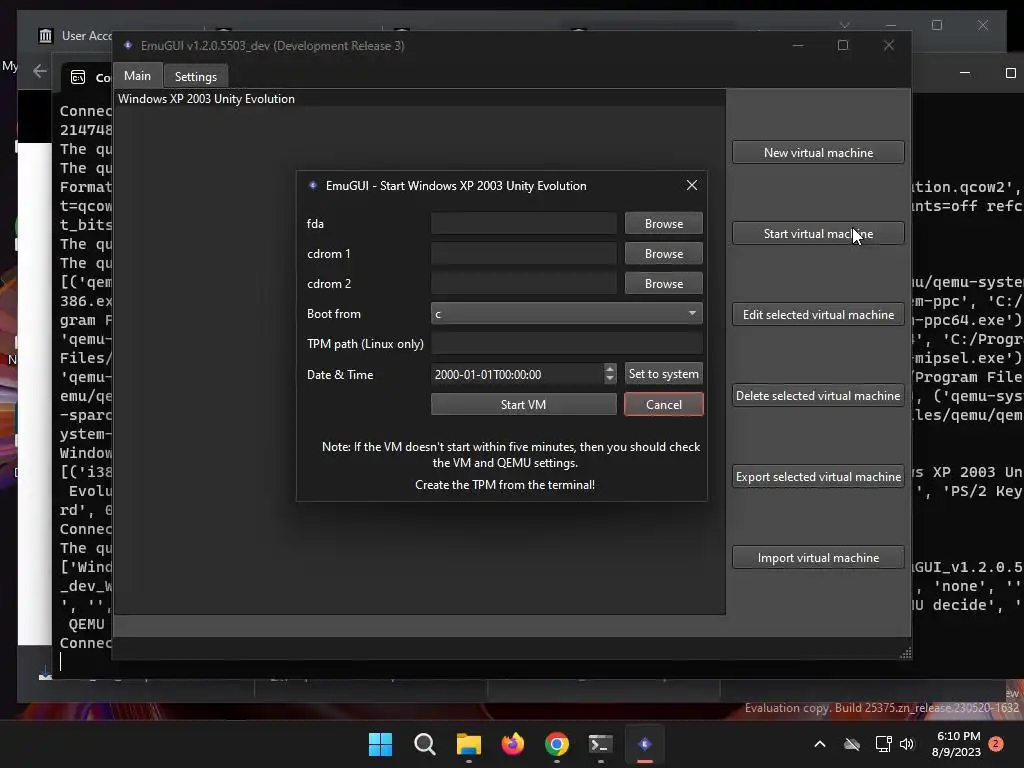Open File Explorer from the taskbar
The image size is (1024, 768).
tap(468, 744)
